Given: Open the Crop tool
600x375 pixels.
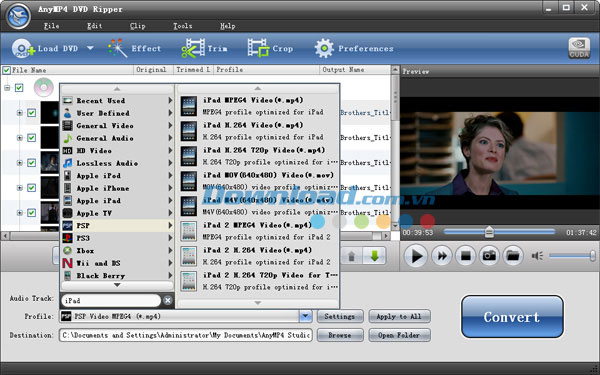Looking at the screenshot, I should (x=258, y=49).
